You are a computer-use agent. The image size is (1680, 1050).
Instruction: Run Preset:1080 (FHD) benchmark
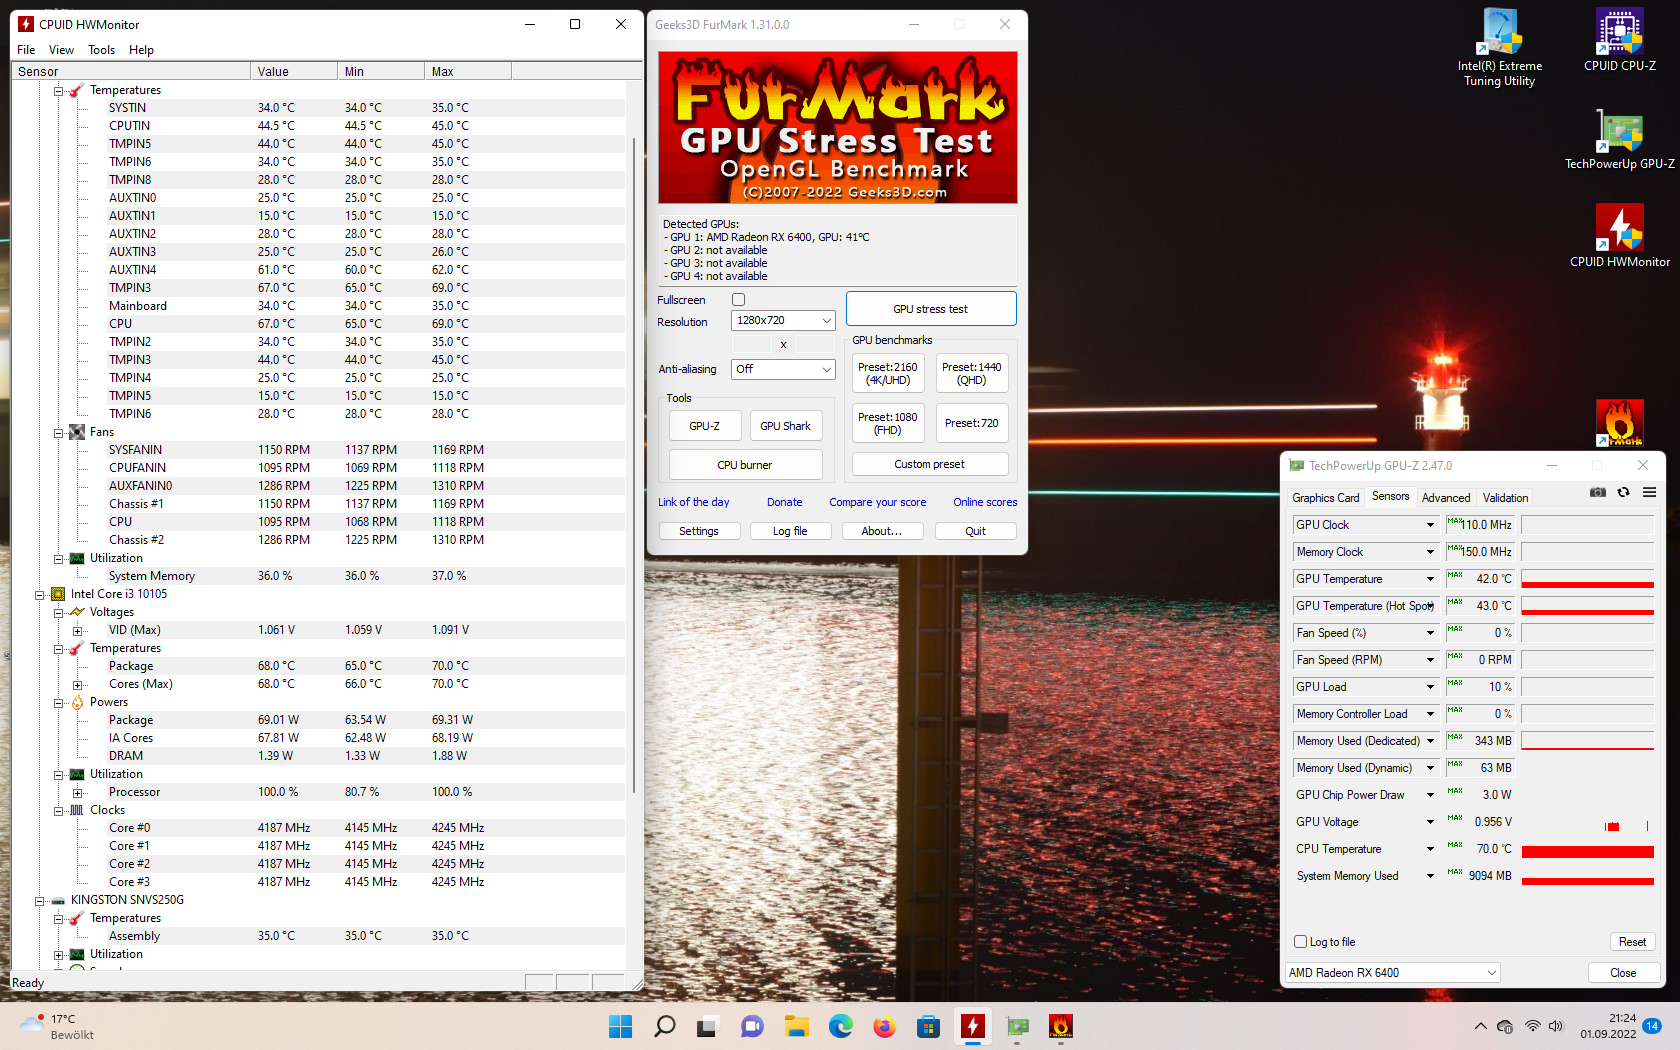click(x=888, y=423)
